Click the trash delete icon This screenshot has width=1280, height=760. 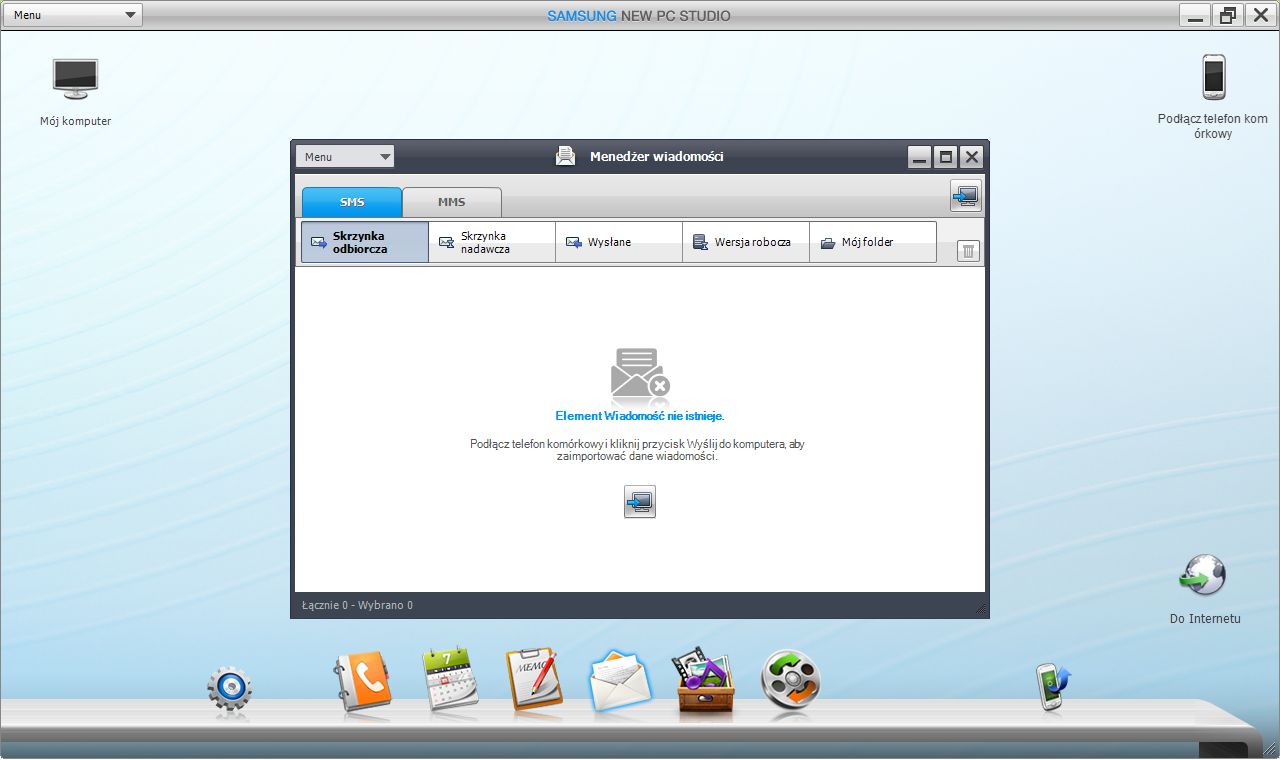[968, 251]
